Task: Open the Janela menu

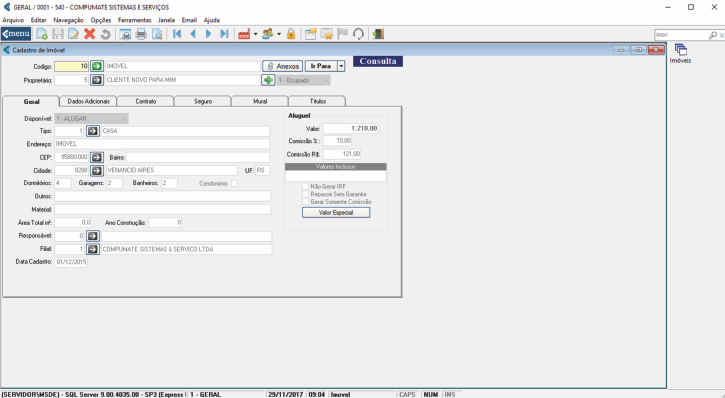Action: [x=166, y=20]
